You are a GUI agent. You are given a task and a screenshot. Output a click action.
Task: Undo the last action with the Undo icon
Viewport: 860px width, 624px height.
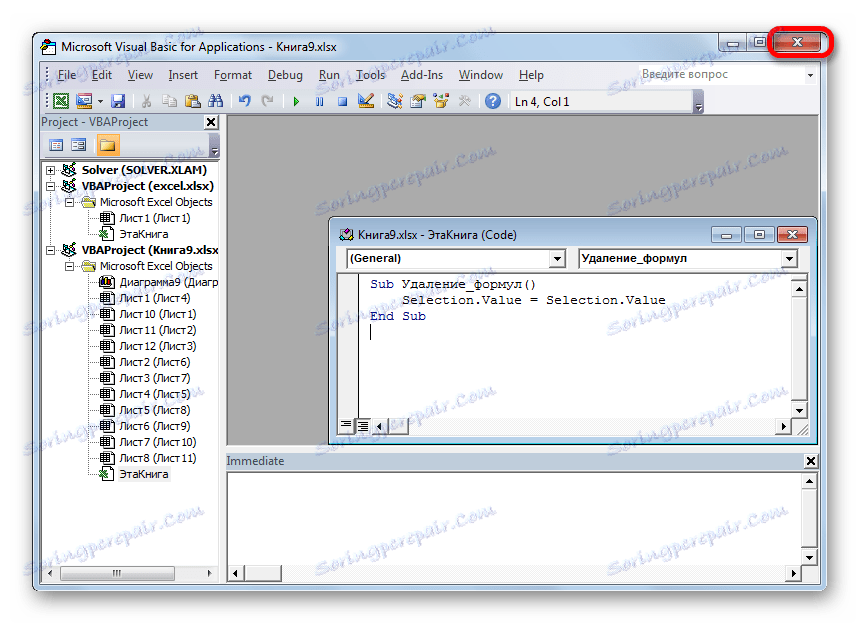coord(245,101)
